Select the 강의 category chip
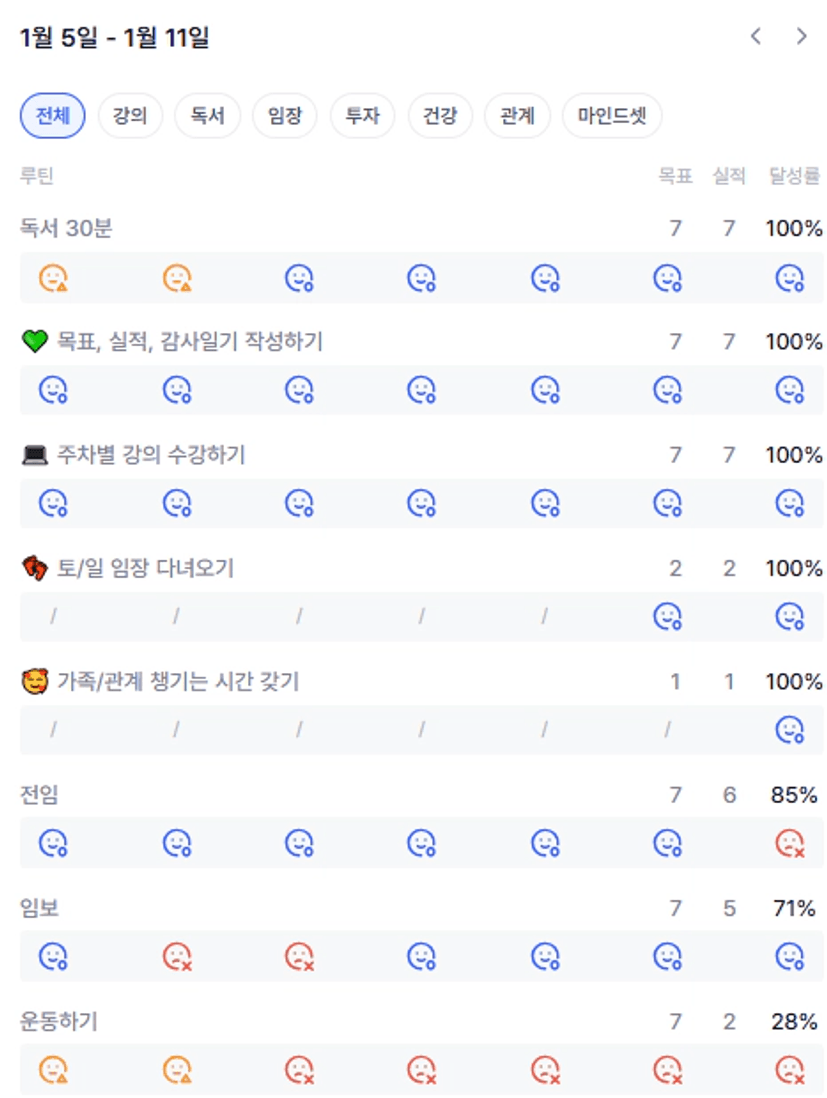 130,116
